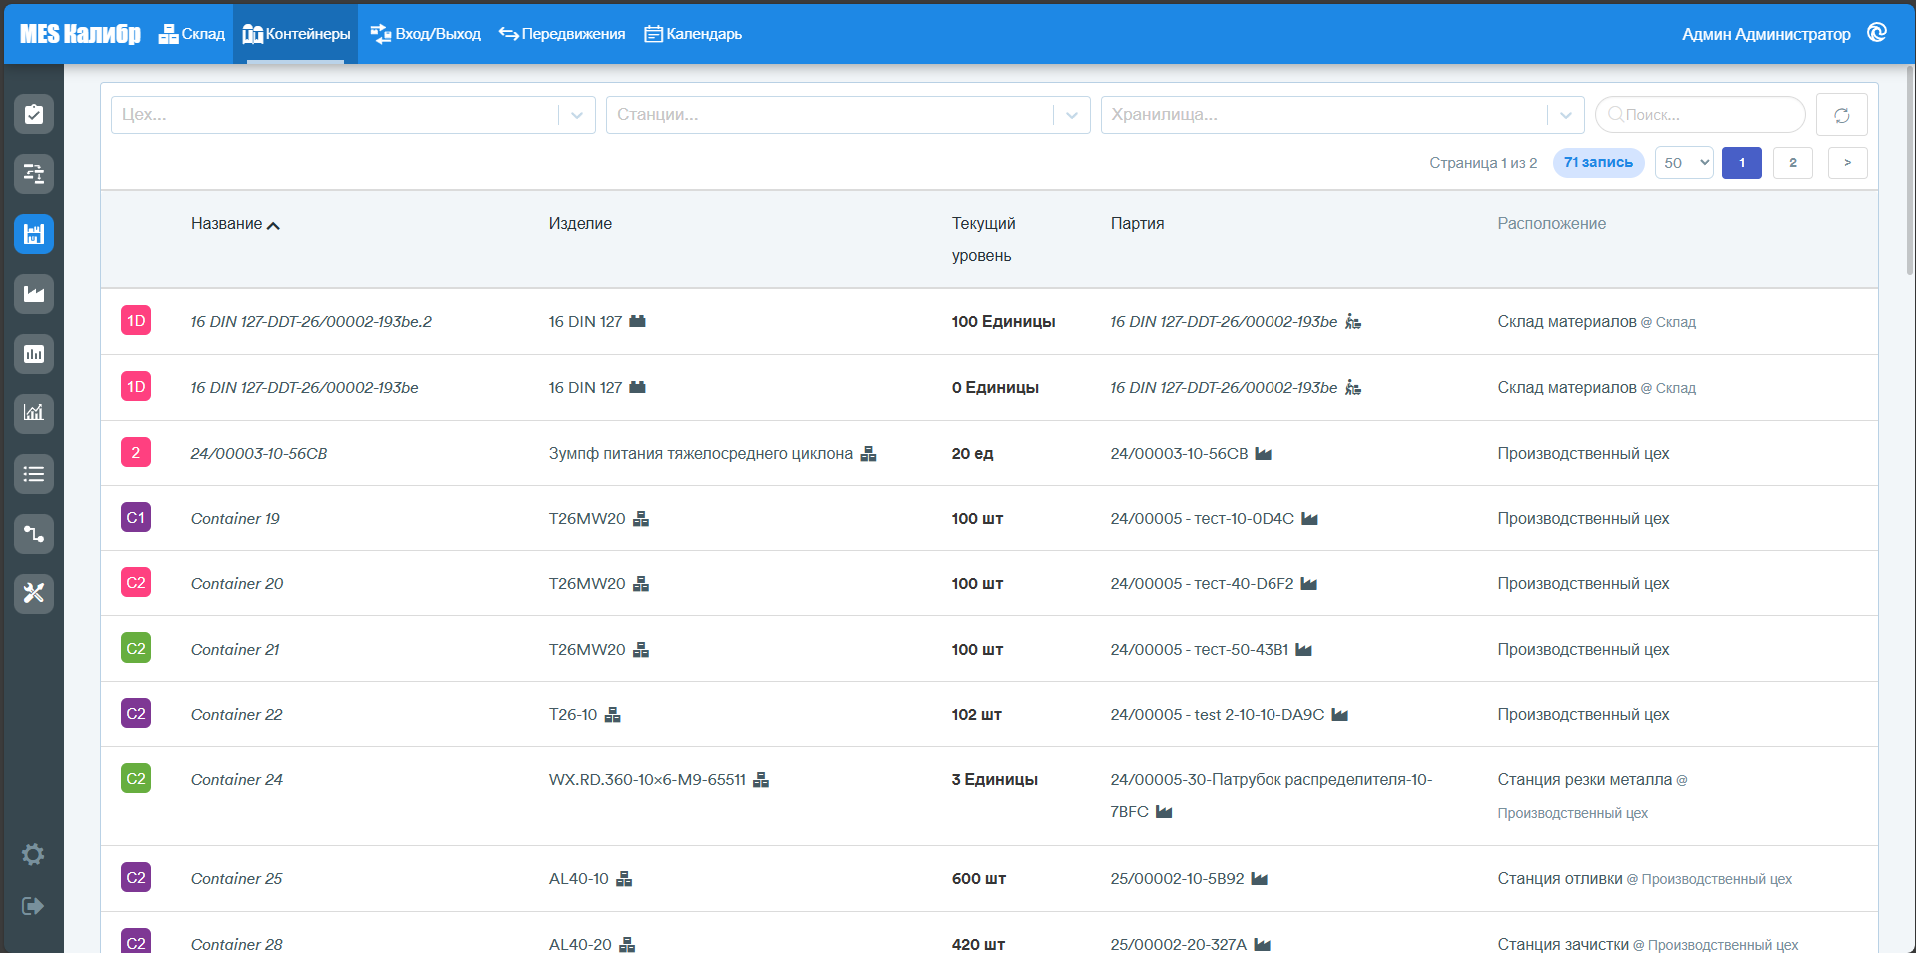Viewport: 1916px width, 953px height.
Task: Click the 24/00005 - test 2-10-10-DA9C batch
Action: click(1217, 715)
